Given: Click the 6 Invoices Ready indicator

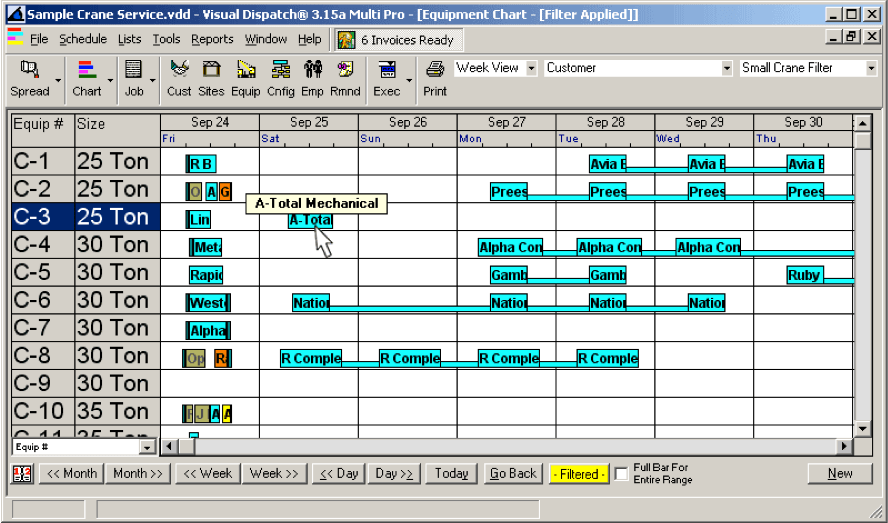Looking at the screenshot, I should coord(399,40).
